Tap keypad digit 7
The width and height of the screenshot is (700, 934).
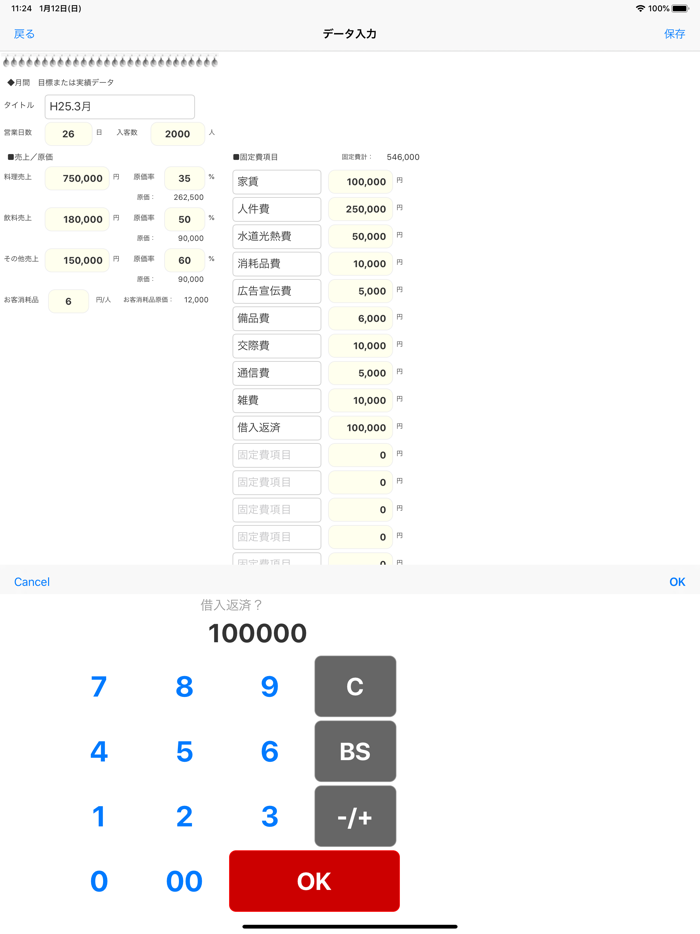(99, 686)
